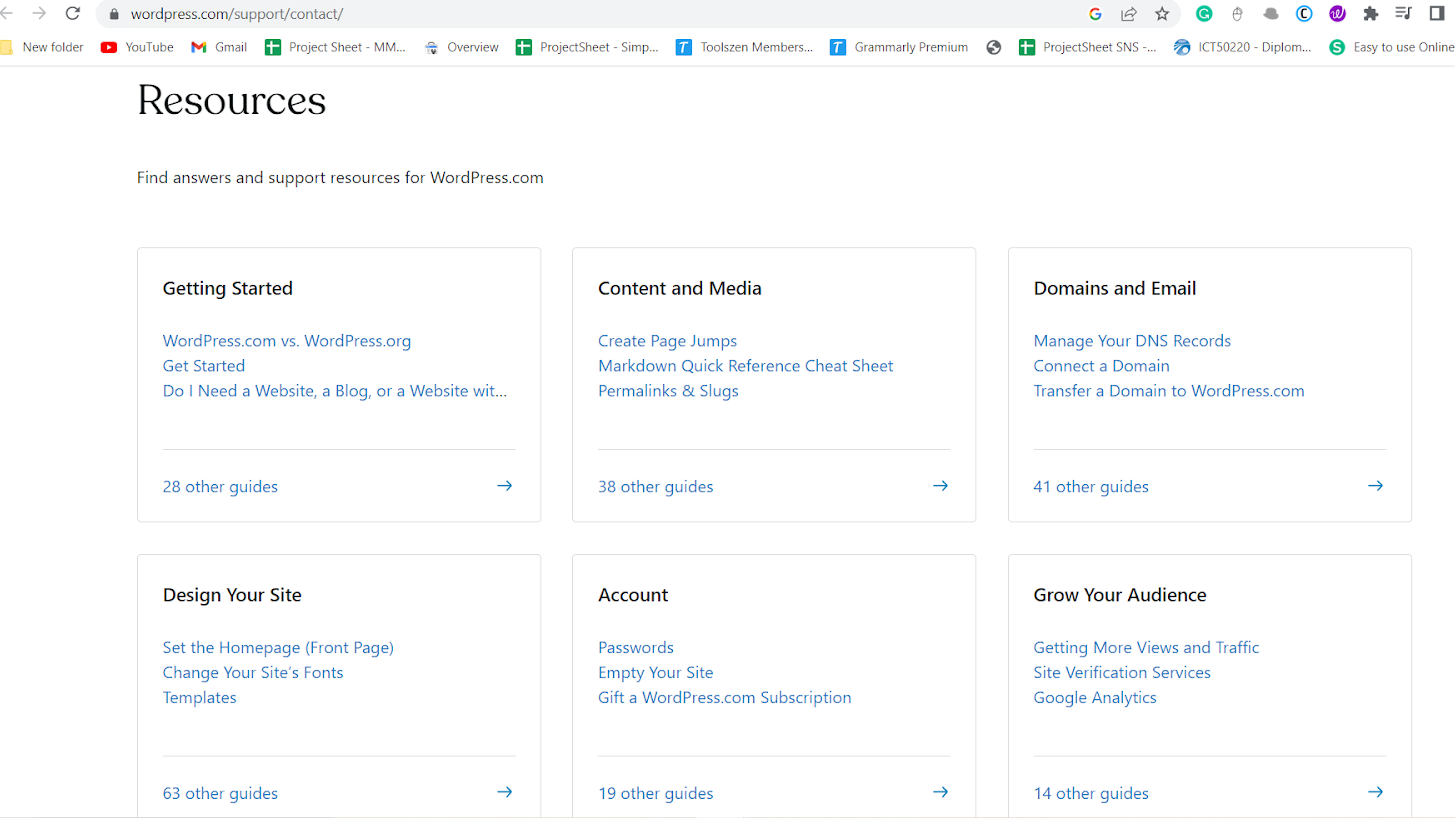Image resolution: width=1455 pixels, height=818 pixels.
Task: Open the Grammarly extension icon
Action: (x=1205, y=14)
